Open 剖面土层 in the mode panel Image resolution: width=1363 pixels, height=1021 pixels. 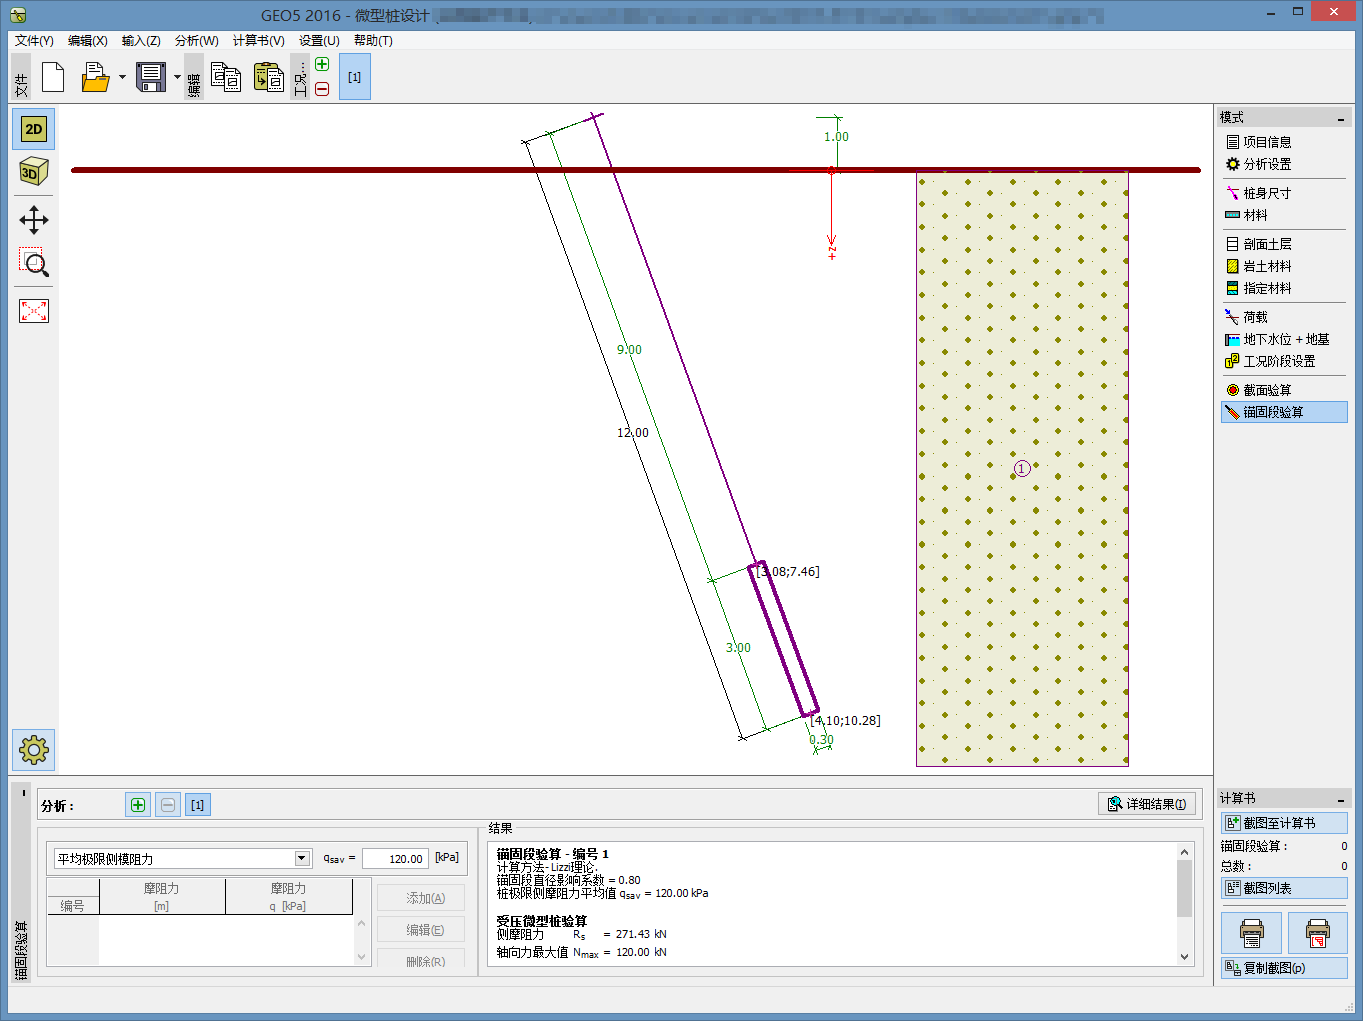point(1284,244)
